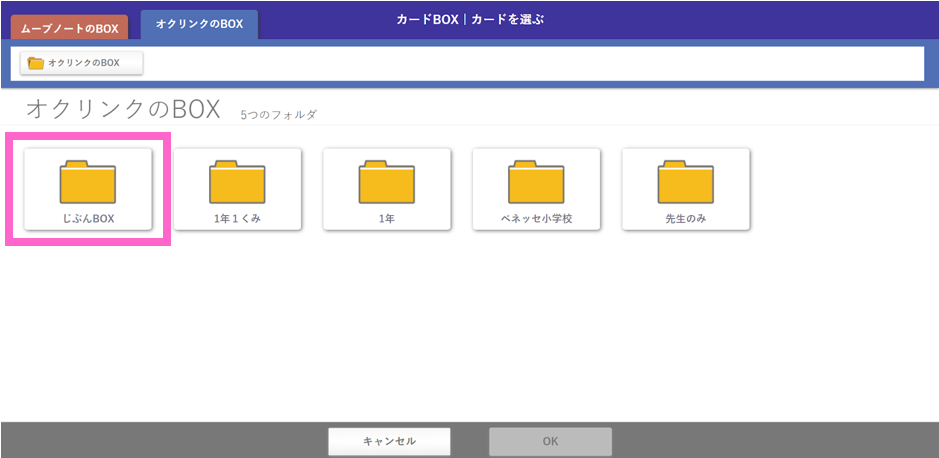Click the オクリンクのBOX breadcrumb button
This screenshot has width=939, height=458.
[81, 63]
